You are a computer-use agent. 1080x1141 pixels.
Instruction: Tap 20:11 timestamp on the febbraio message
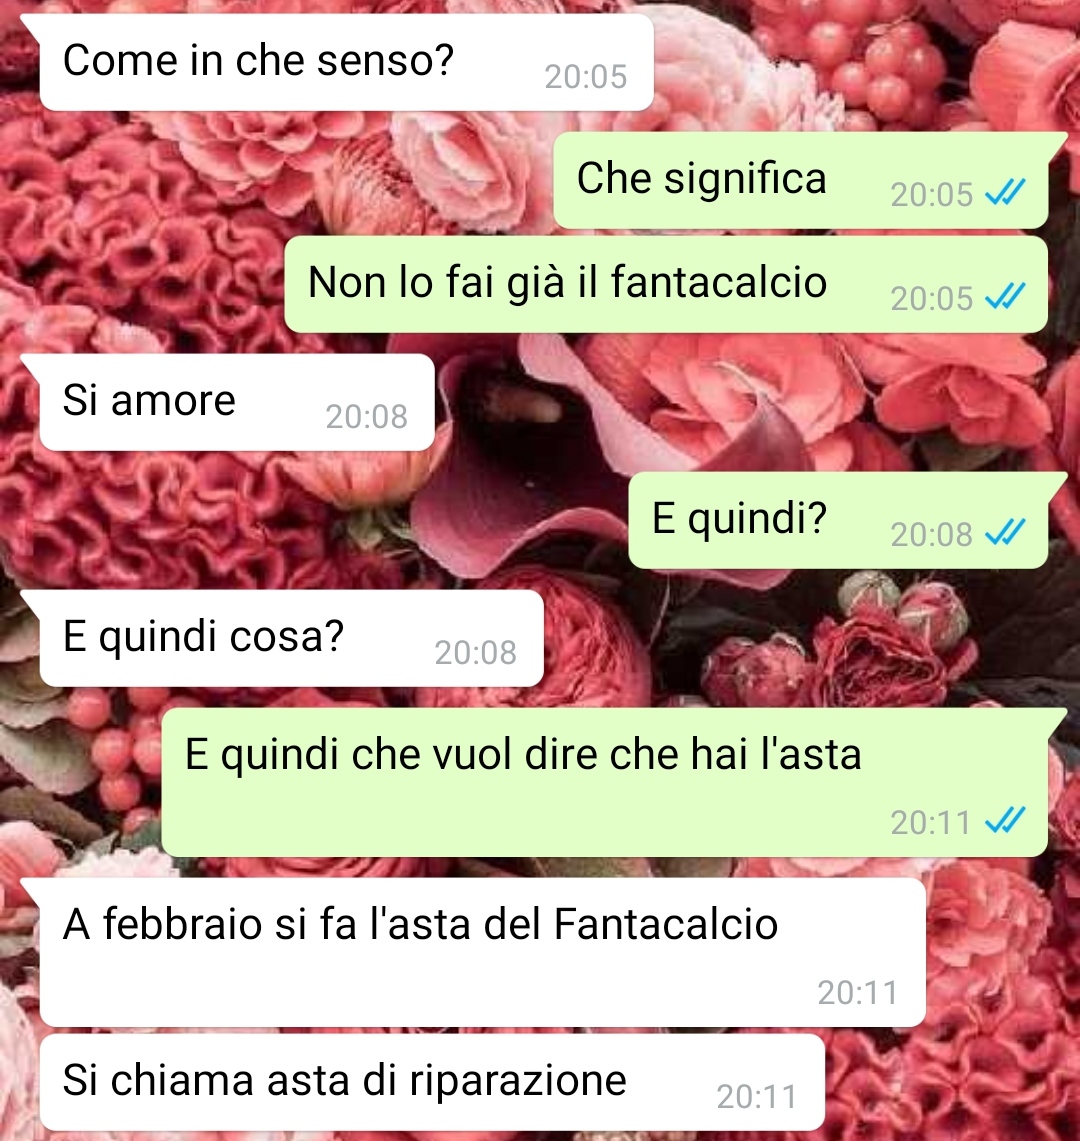tap(858, 993)
